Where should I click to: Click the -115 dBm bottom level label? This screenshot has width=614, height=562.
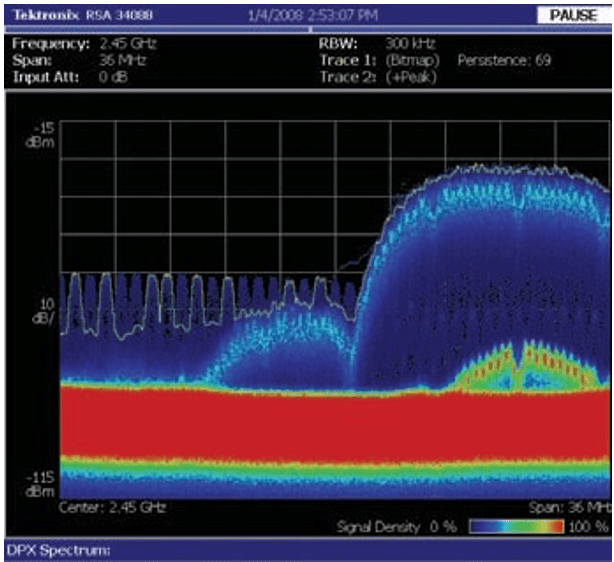pos(44,482)
